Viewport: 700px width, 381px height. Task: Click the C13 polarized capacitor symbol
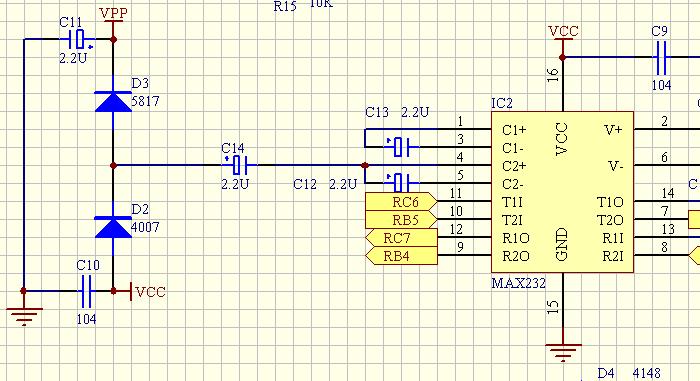click(x=401, y=147)
